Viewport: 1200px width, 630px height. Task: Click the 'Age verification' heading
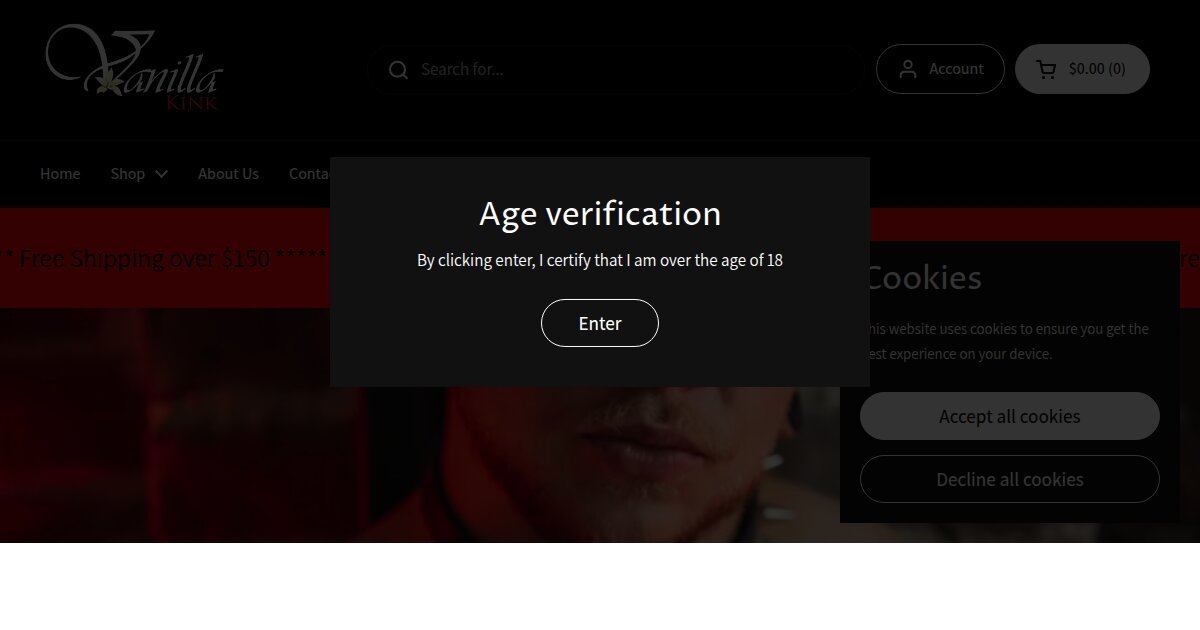coord(600,214)
